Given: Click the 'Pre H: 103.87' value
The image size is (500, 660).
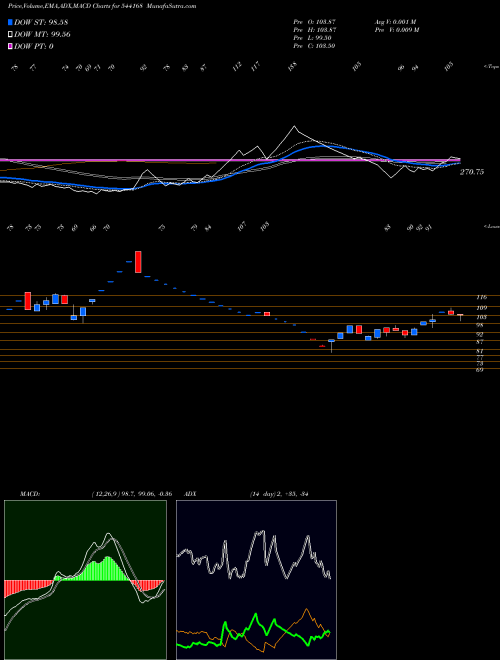Looking at the screenshot, I should (x=314, y=30).
